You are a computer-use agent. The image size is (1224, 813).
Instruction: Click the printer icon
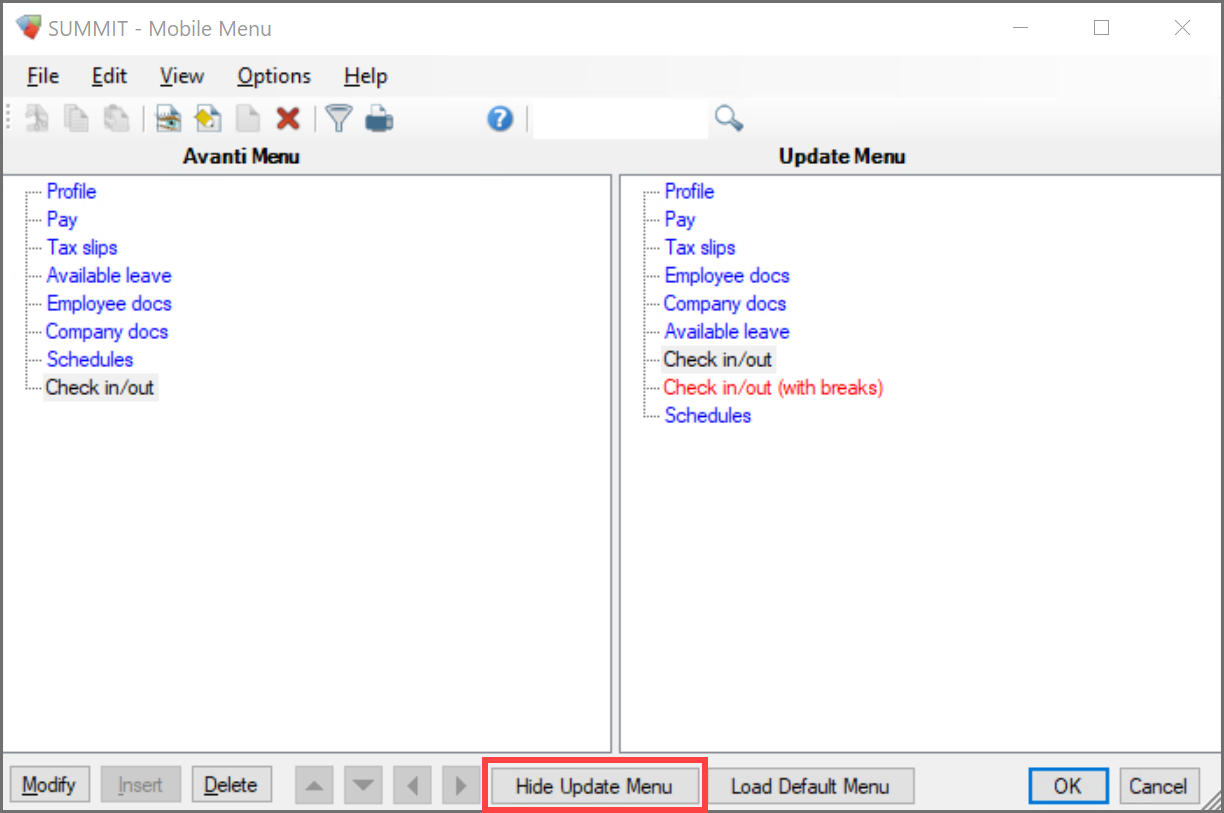pyautogui.click(x=379, y=120)
